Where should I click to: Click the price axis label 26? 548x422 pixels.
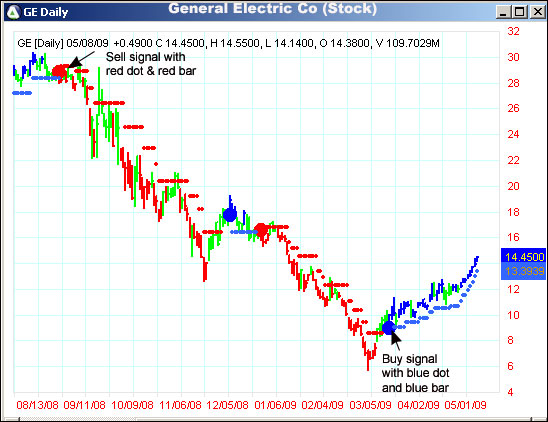513,108
